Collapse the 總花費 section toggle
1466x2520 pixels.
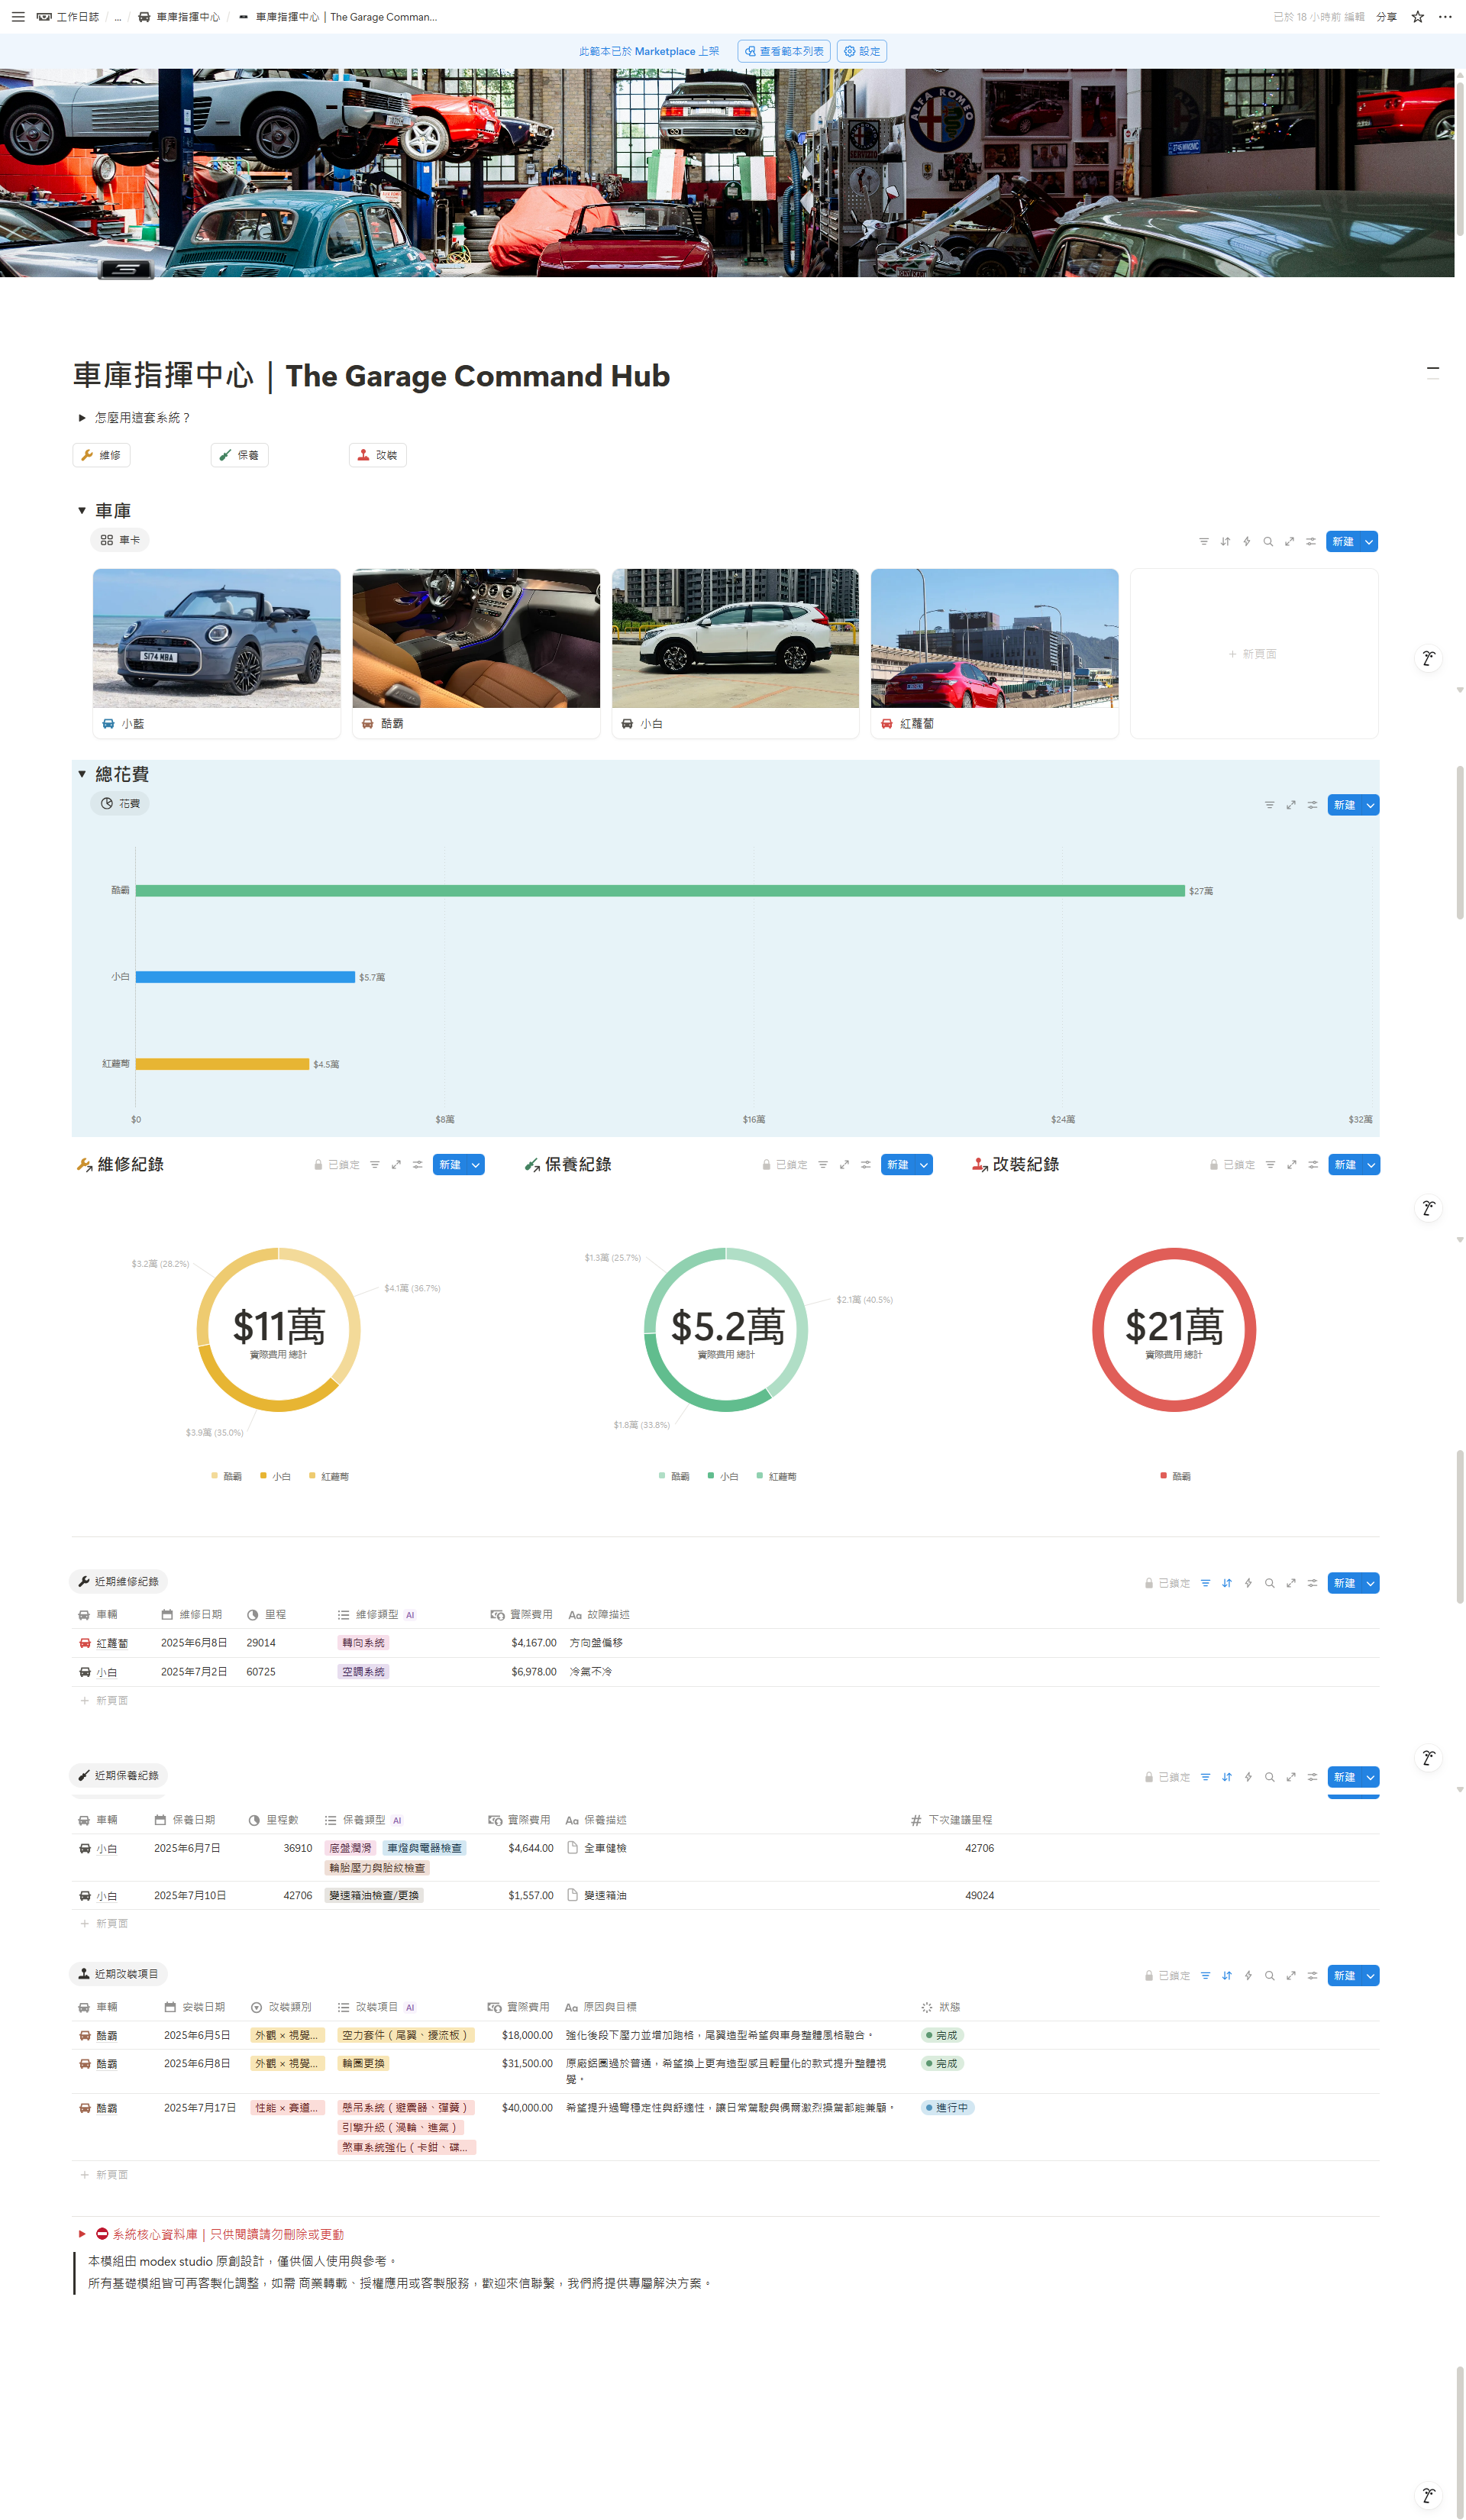tap(82, 774)
